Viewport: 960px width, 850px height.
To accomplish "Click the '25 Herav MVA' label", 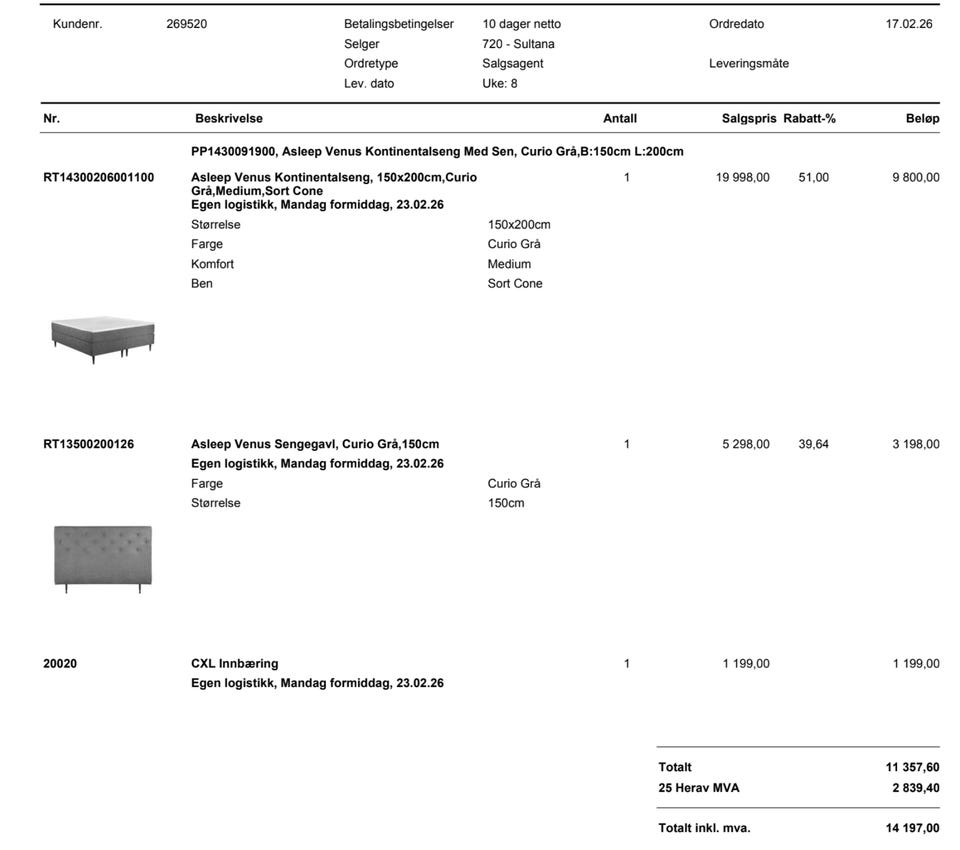I will point(699,788).
